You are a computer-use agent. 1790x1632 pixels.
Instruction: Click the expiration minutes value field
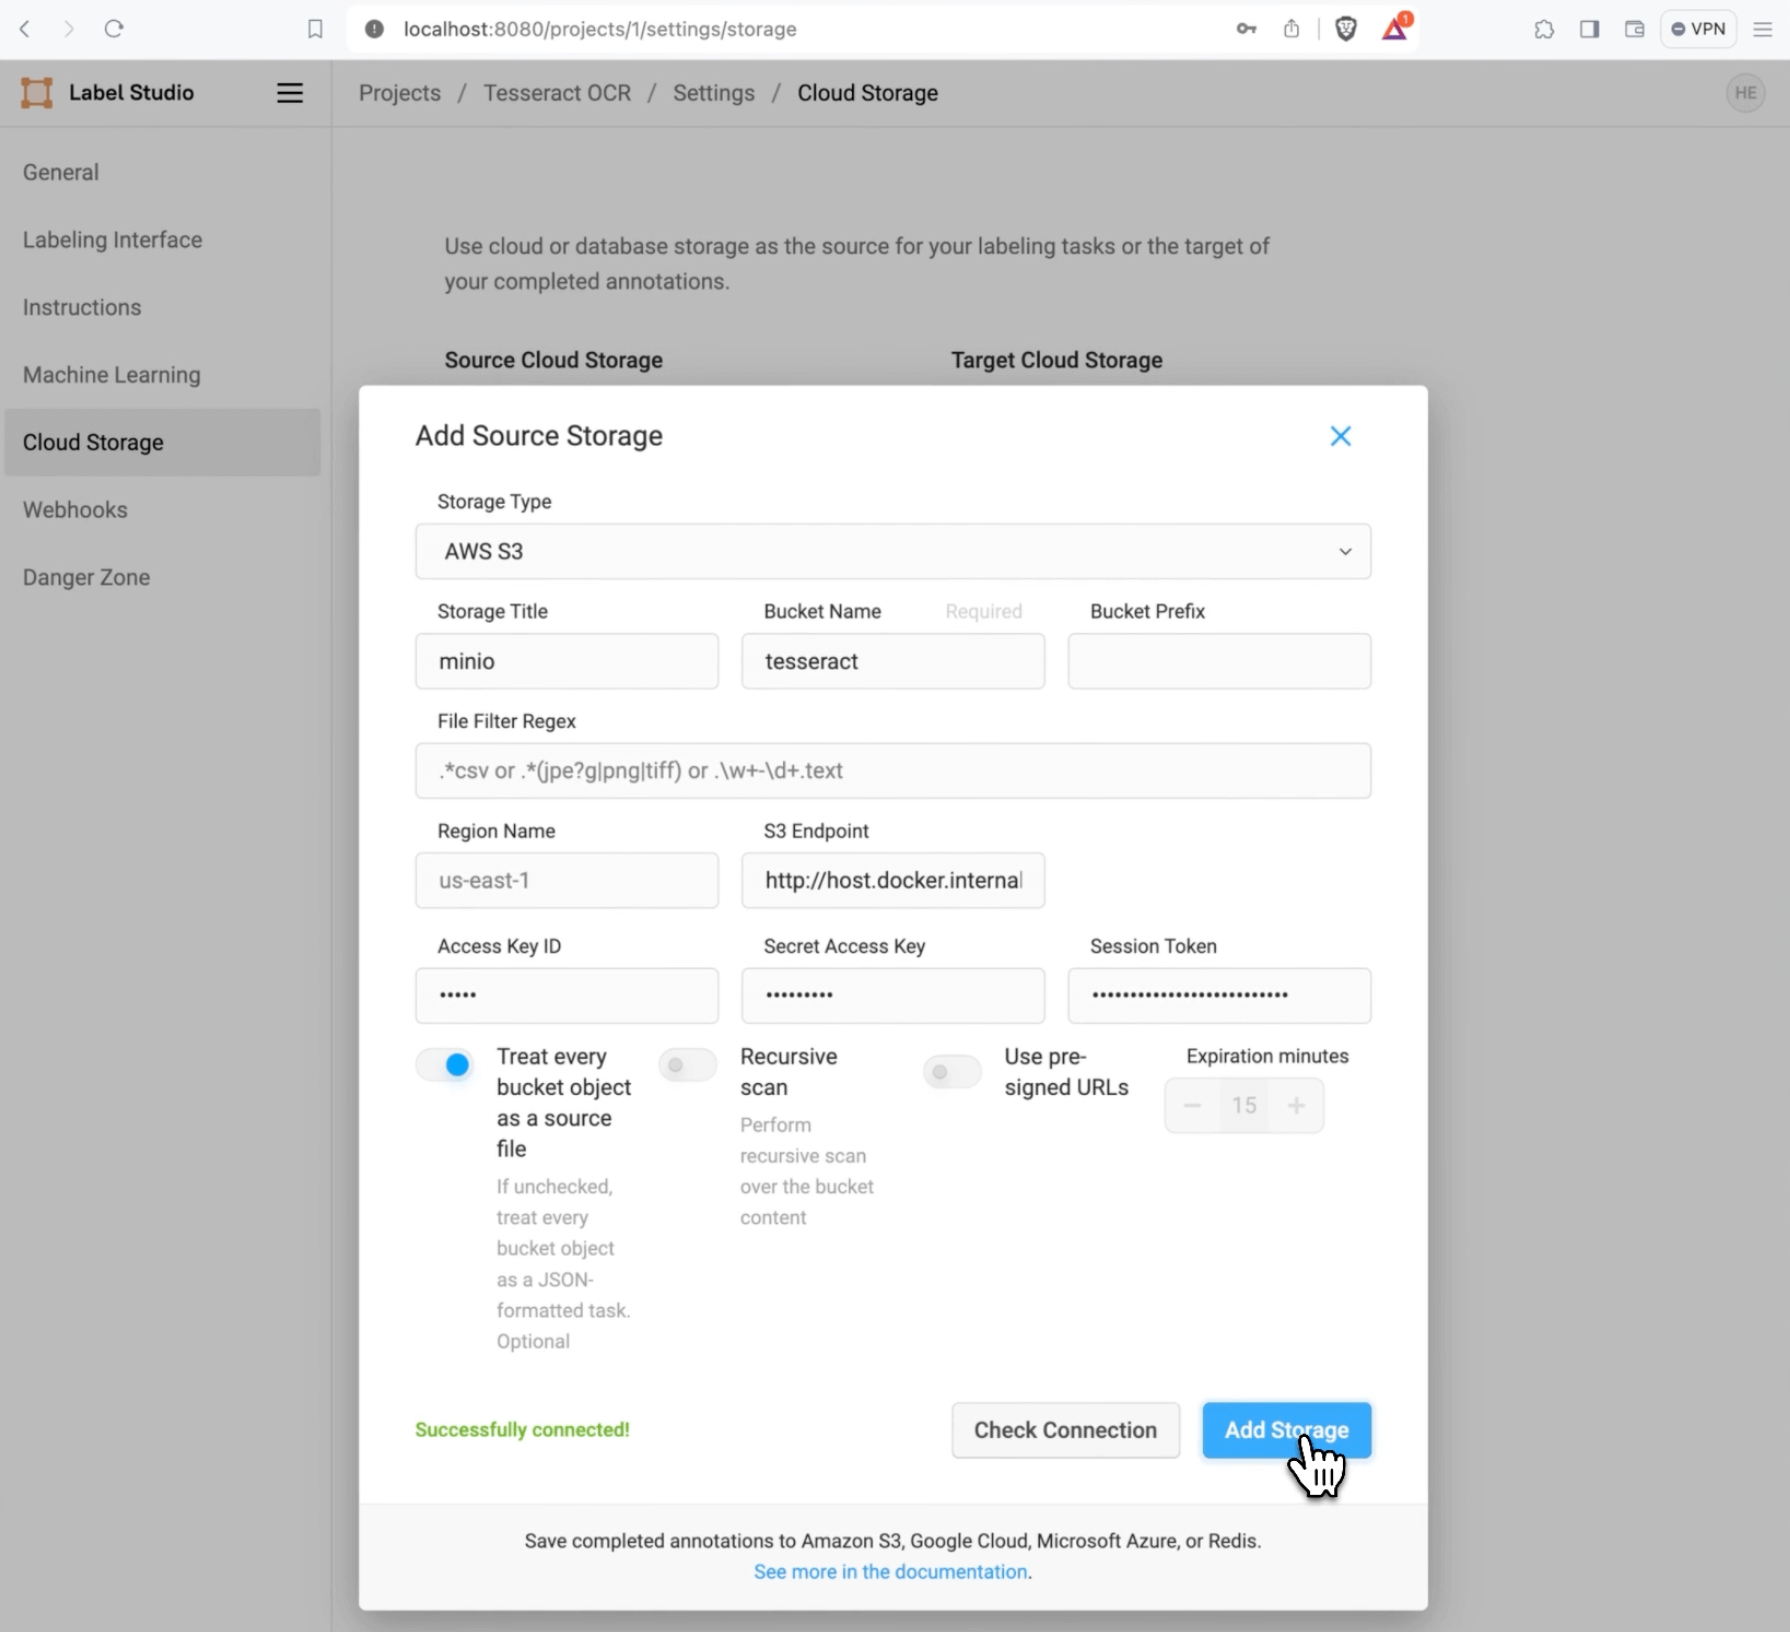coord(1244,1105)
